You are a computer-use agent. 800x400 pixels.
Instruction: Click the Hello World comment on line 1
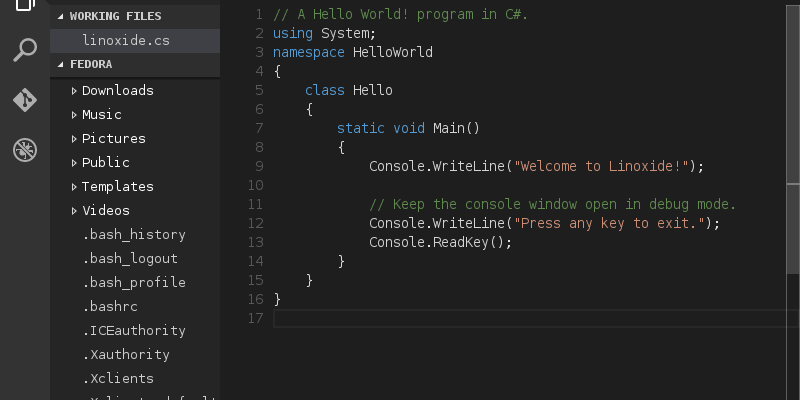pos(401,15)
